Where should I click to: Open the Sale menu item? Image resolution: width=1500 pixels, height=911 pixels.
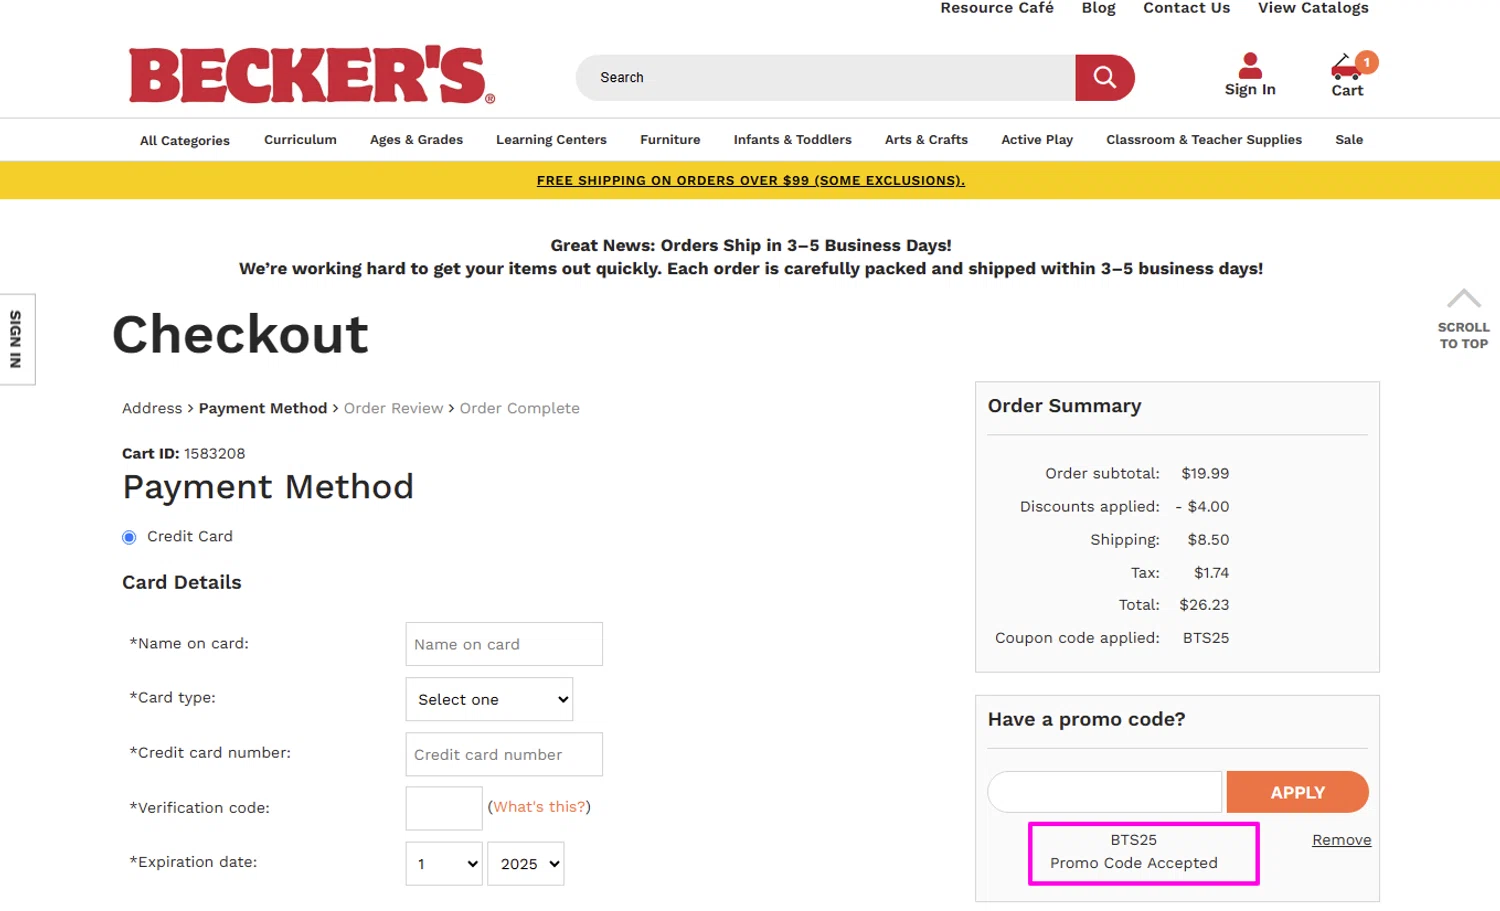pyautogui.click(x=1349, y=140)
